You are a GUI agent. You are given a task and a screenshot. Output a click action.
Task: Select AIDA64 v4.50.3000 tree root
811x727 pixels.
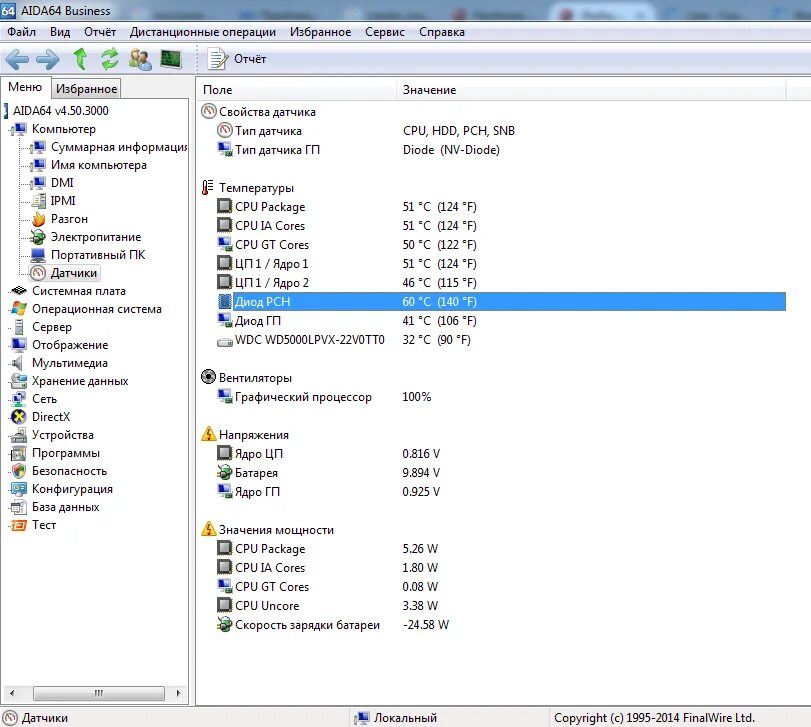coord(61,111)
